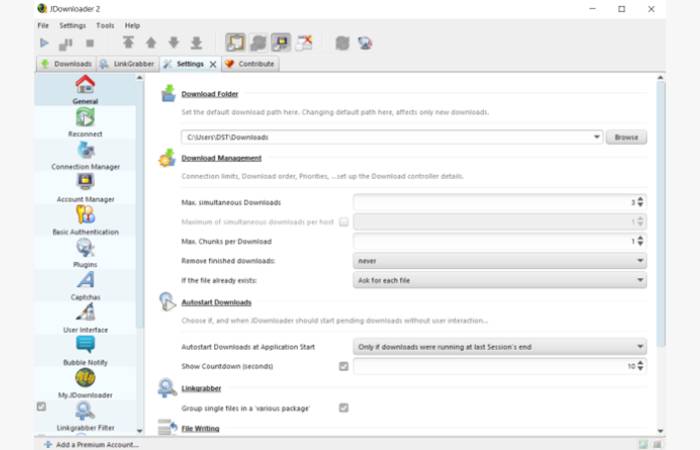The width and height of the screenshot is (700, 450).
Task: Click the reconnect globe toolbar icon
Action: point(365,43)
